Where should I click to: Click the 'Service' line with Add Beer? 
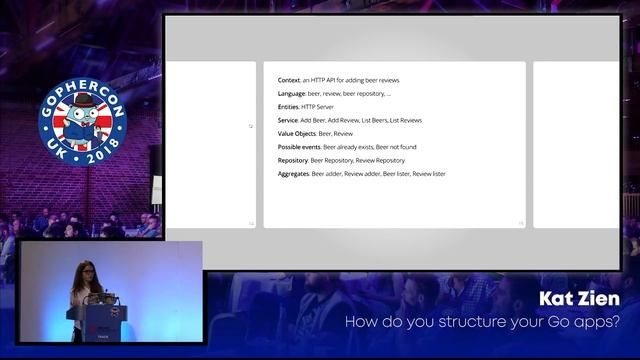(349, 120)
